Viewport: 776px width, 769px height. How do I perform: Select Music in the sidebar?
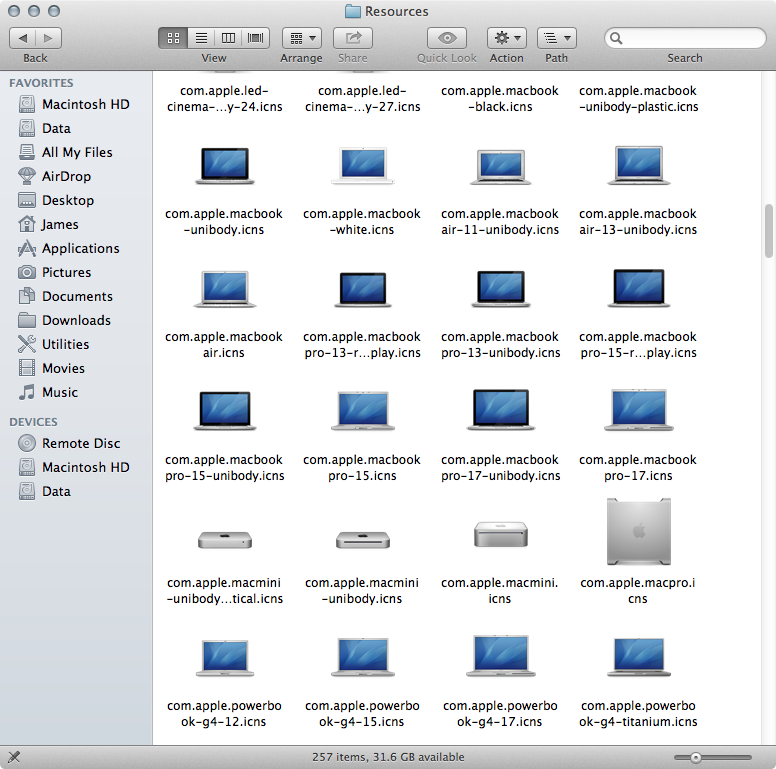(x=76, y=392)
